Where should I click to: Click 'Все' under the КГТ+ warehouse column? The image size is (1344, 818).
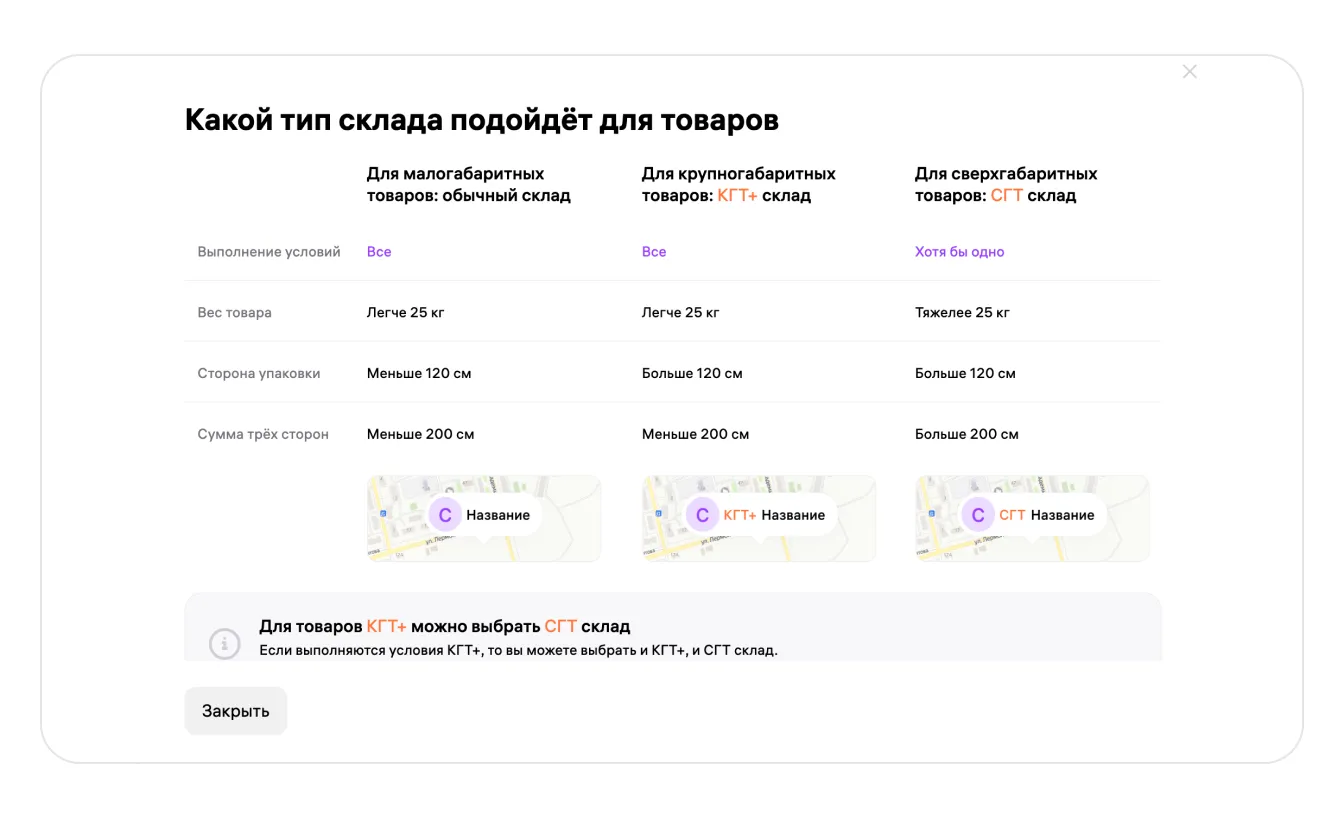[654, 252]
